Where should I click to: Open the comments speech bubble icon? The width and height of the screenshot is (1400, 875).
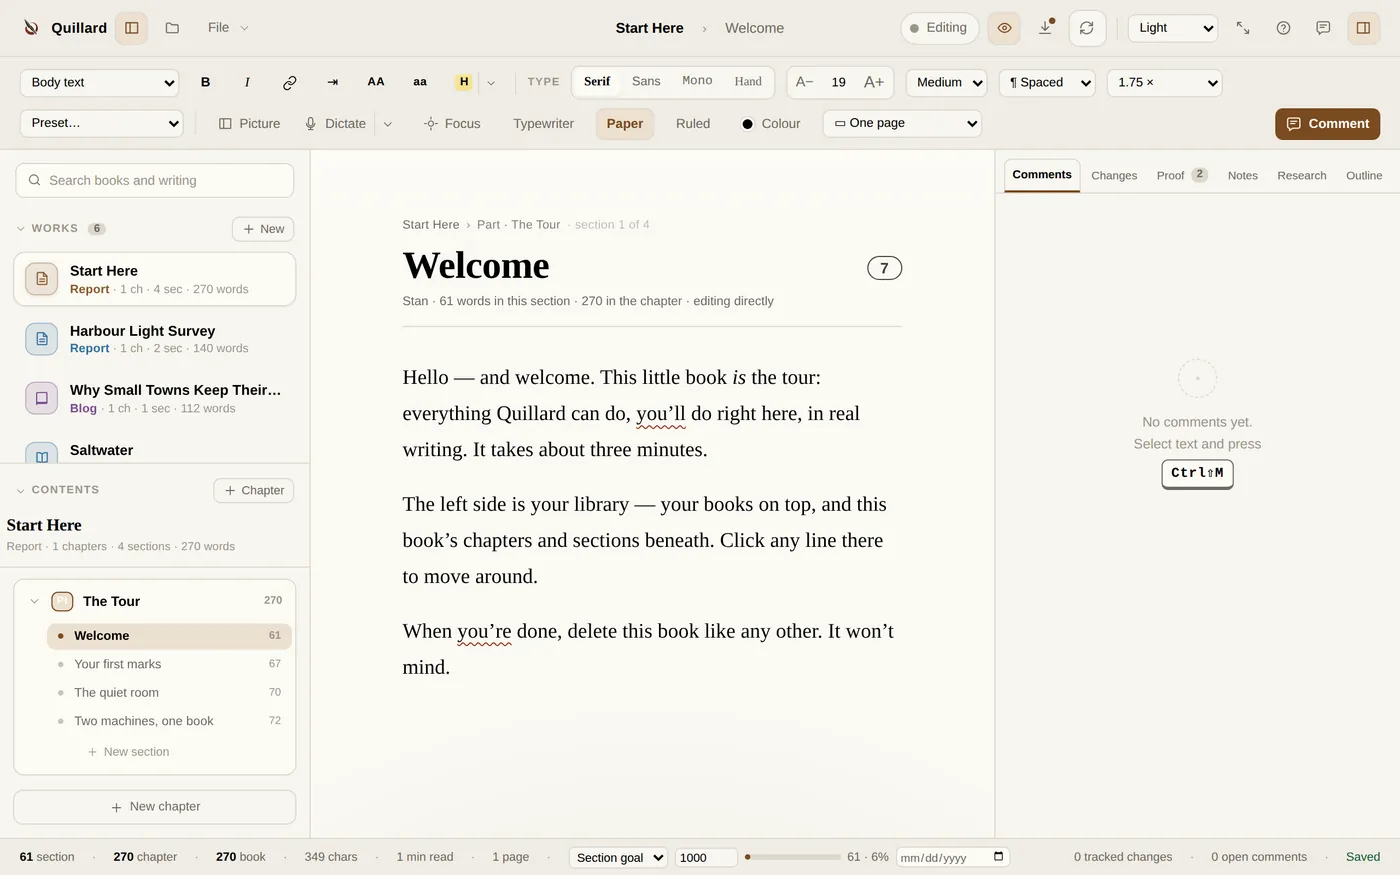1323,28
